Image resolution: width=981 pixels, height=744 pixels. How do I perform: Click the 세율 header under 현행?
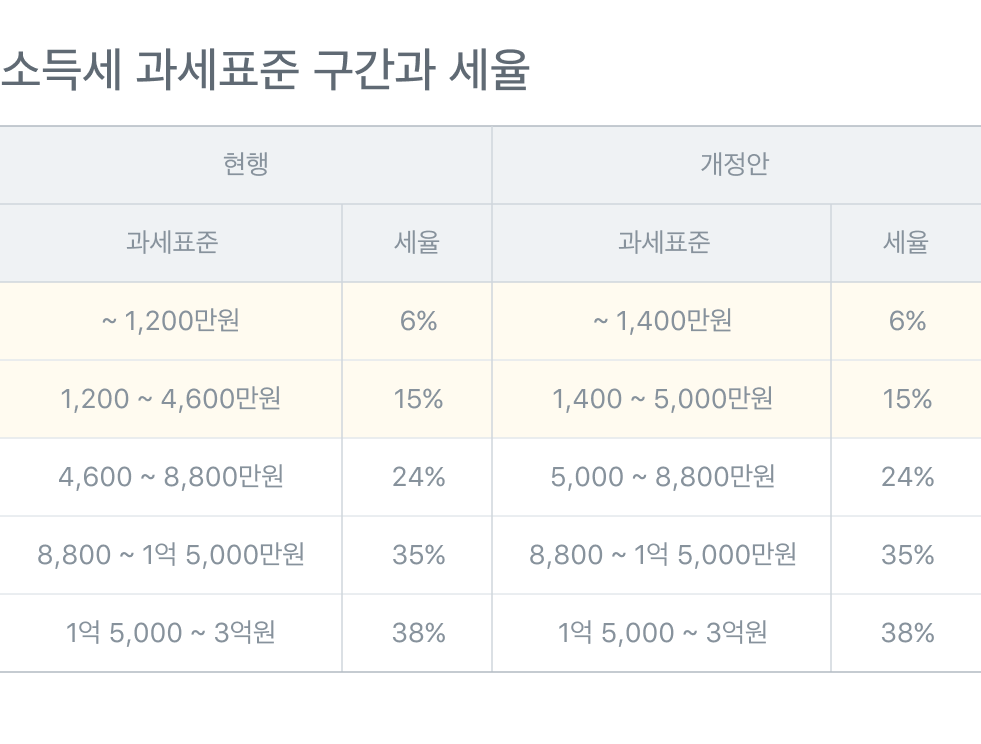[x=417, y=242]
